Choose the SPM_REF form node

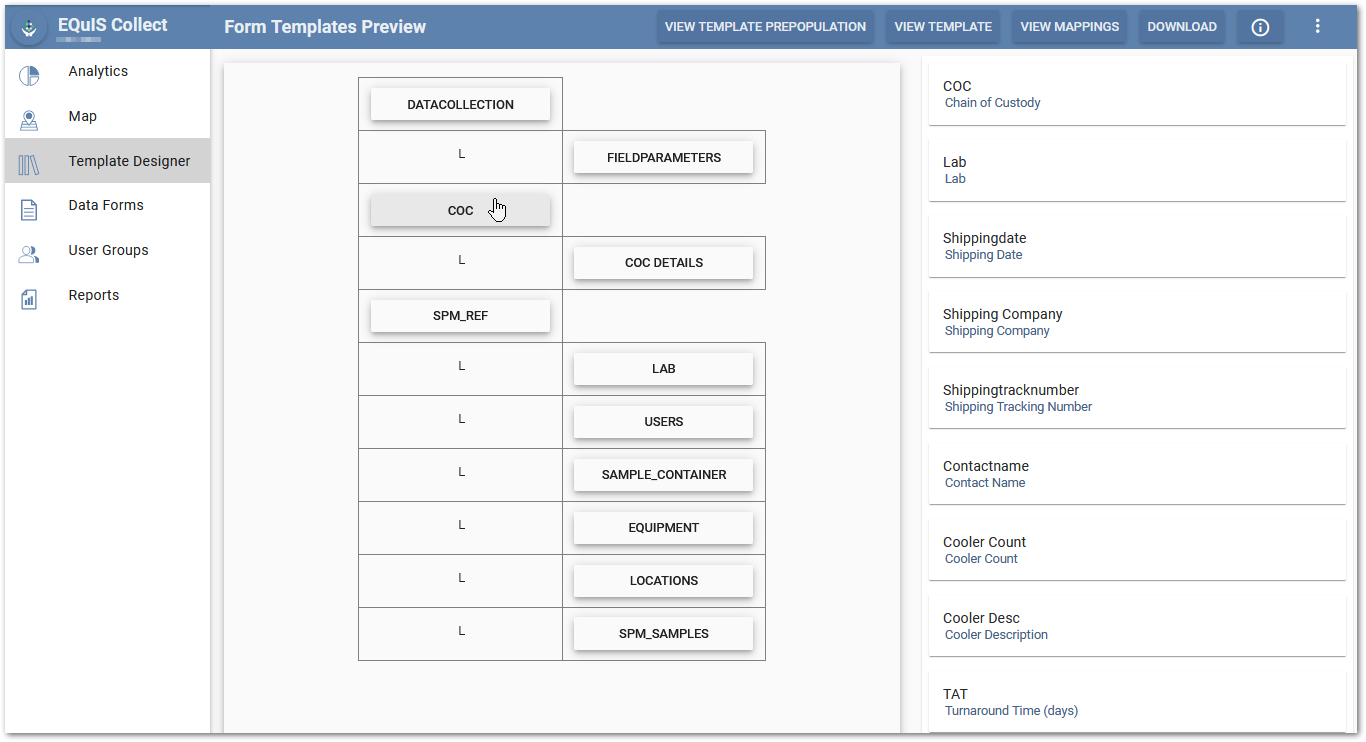pos(460,316)
